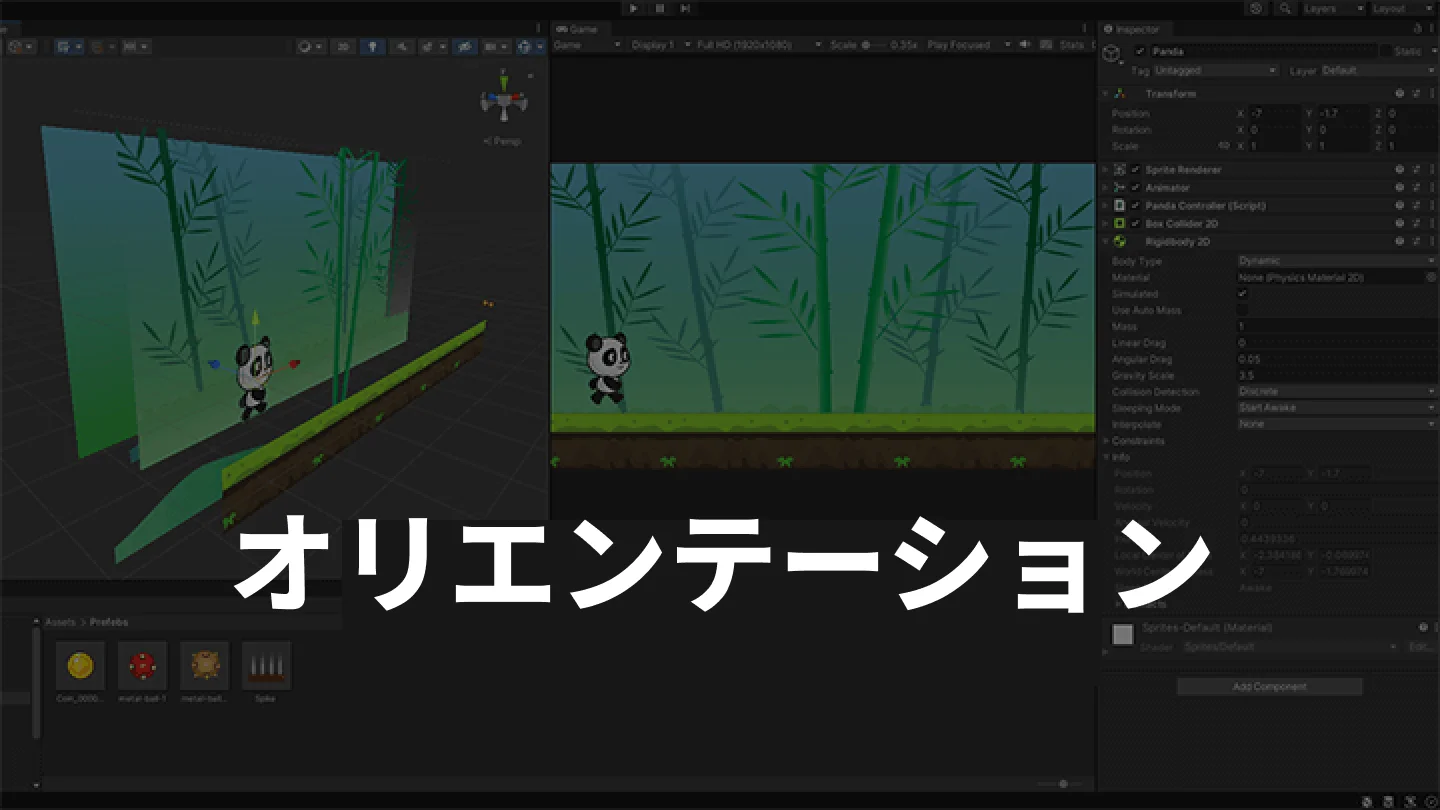
Task: Start Play mode with the Play button
Action: pyautogui.click(x=634, y=8)
